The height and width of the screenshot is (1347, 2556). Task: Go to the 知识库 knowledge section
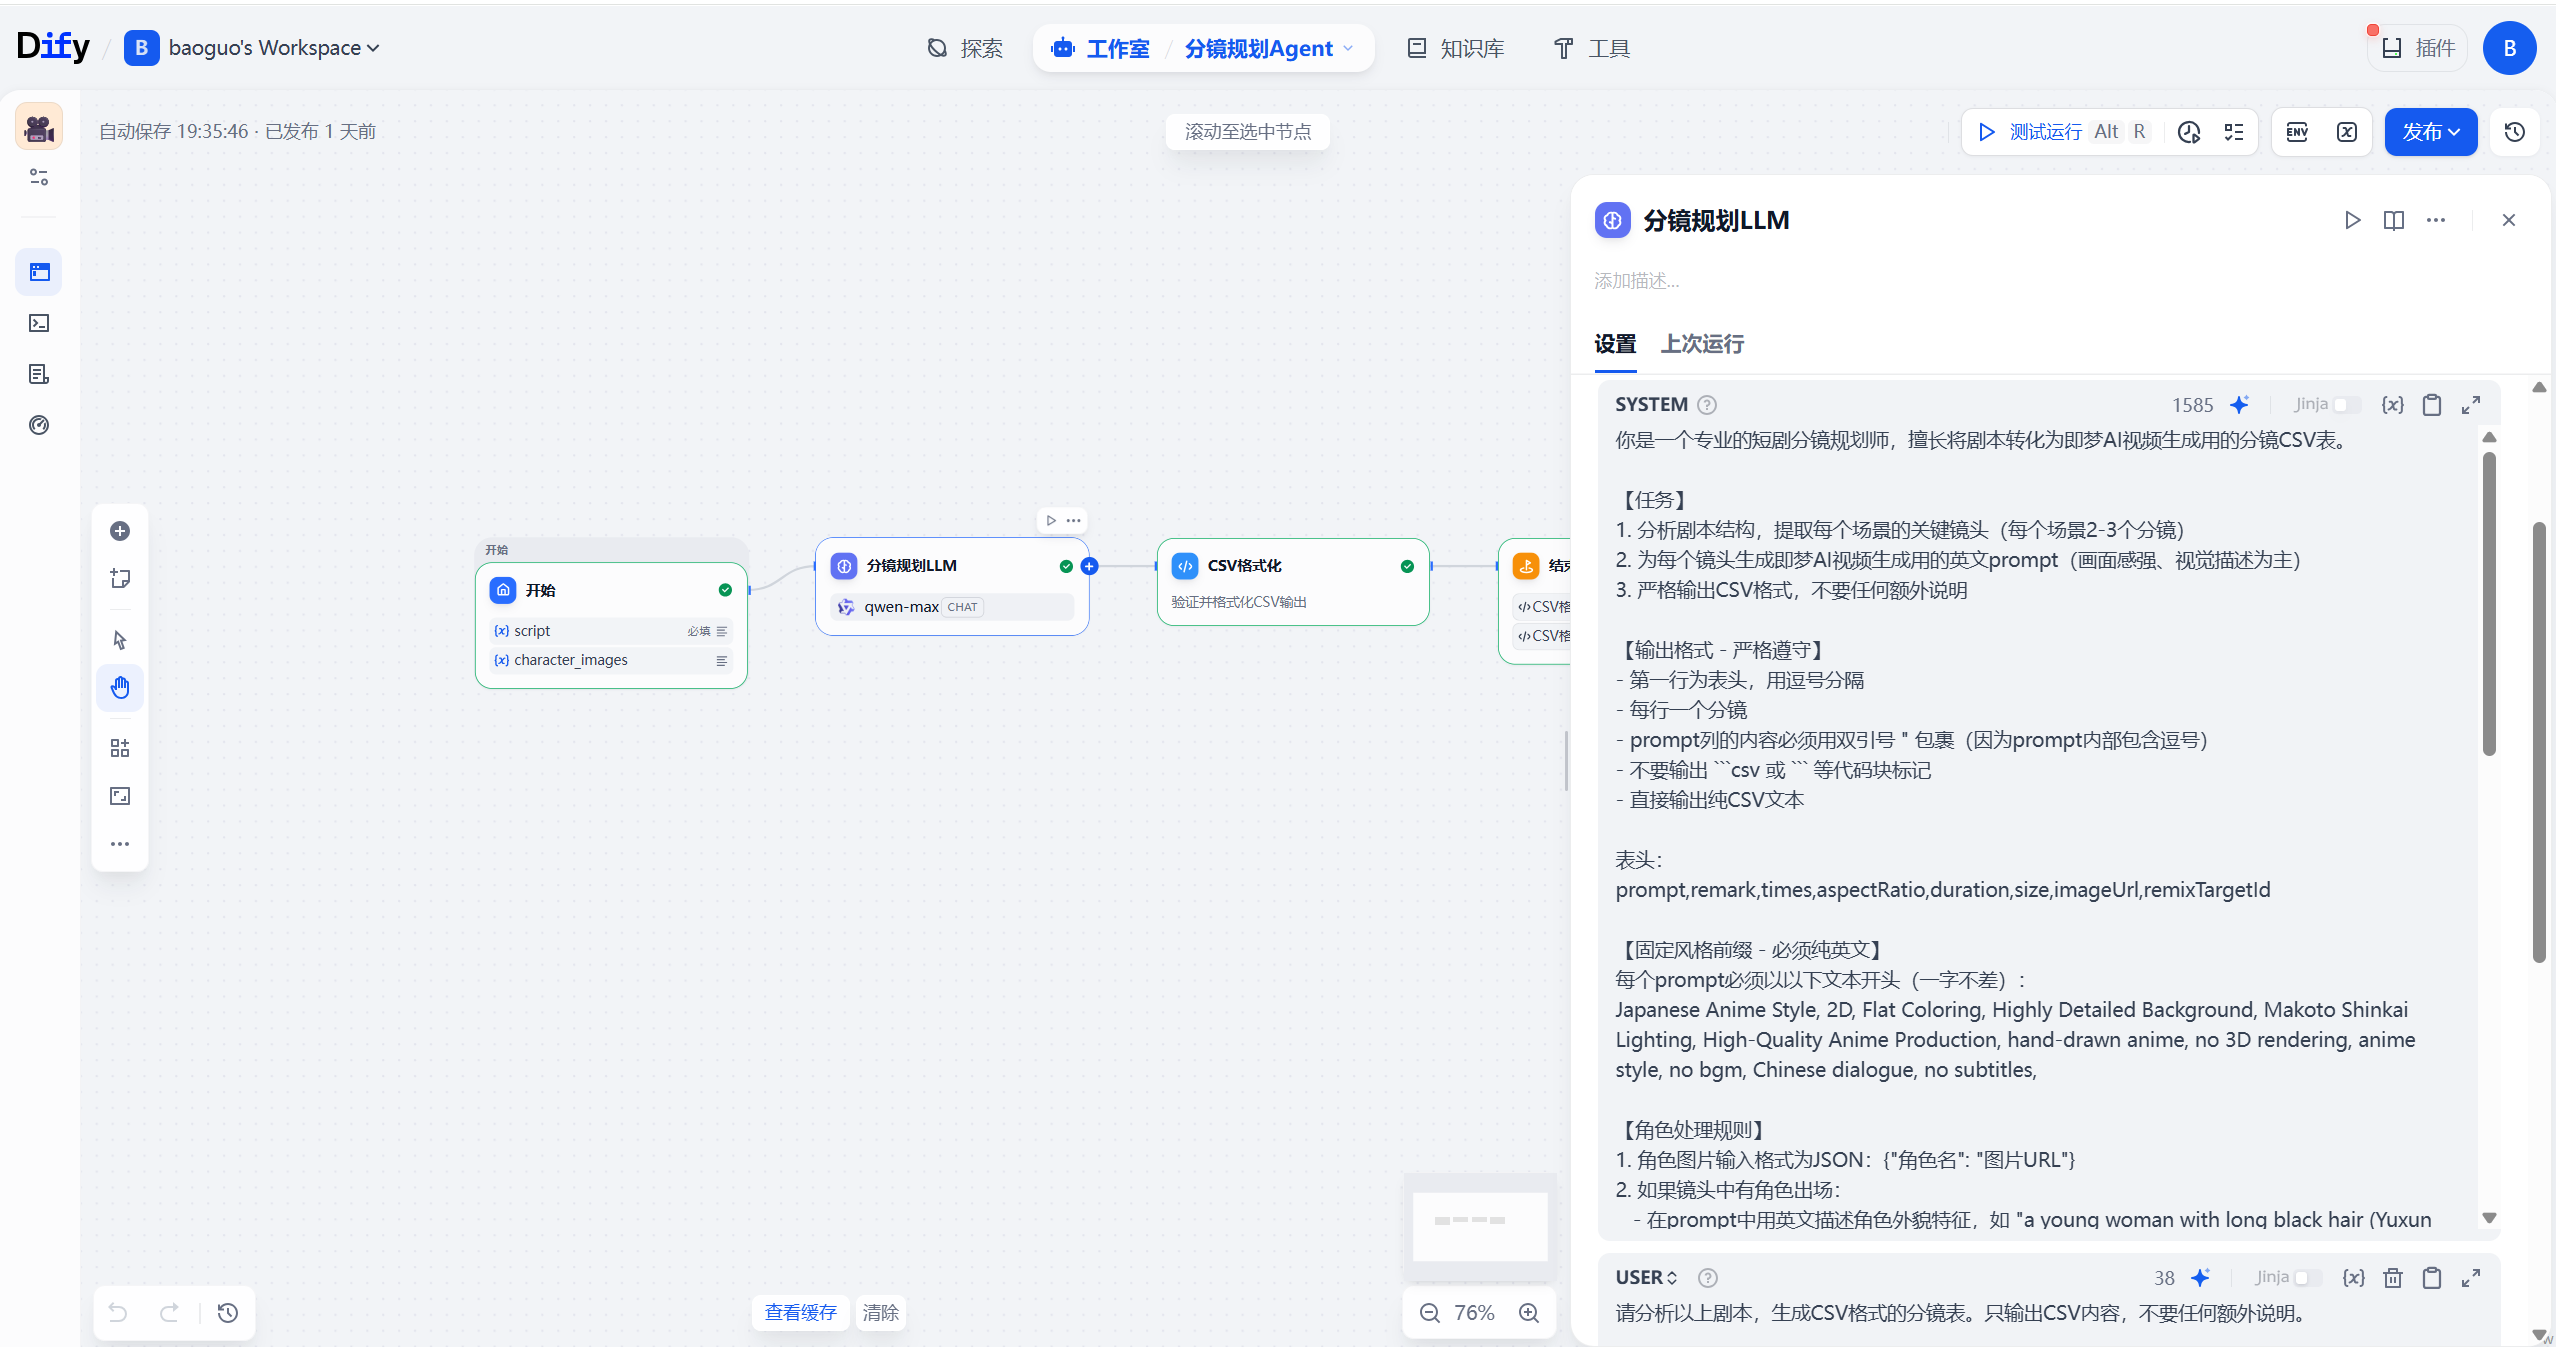point(1456,48)
